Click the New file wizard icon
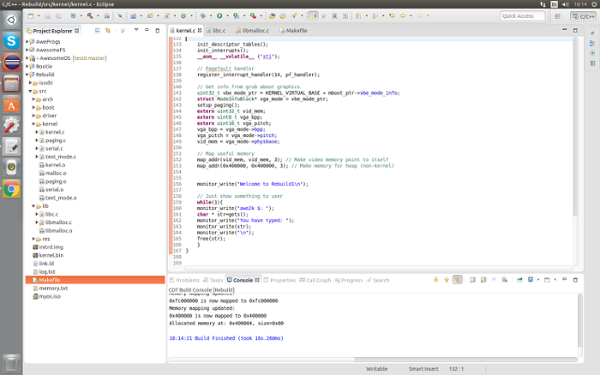The width and height of the screenshot is (600, 375). click(x=31, y=16)
